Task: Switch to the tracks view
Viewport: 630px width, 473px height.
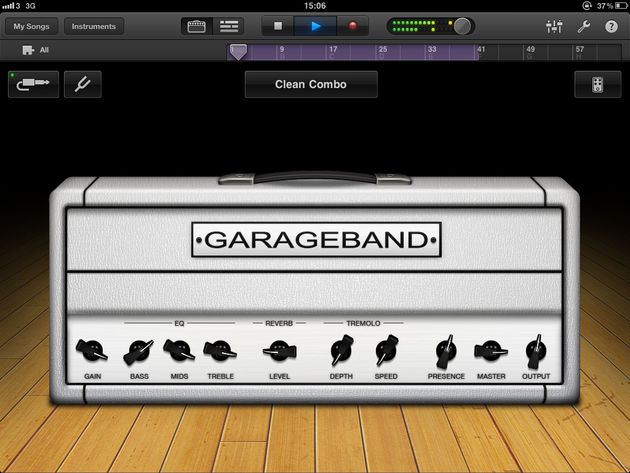Action: [229, 26]
